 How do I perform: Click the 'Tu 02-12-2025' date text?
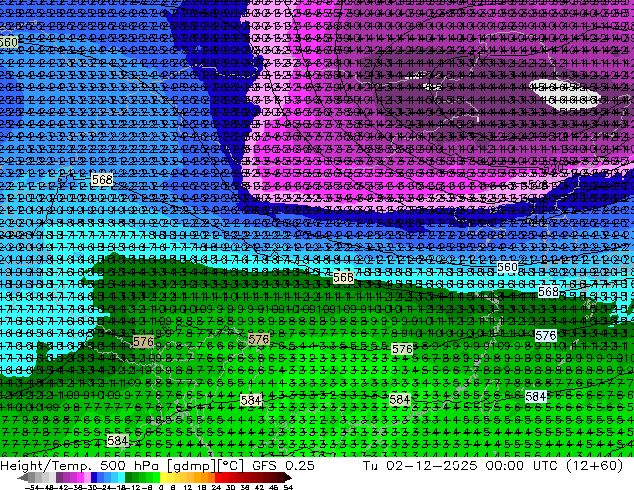[421, 465]
